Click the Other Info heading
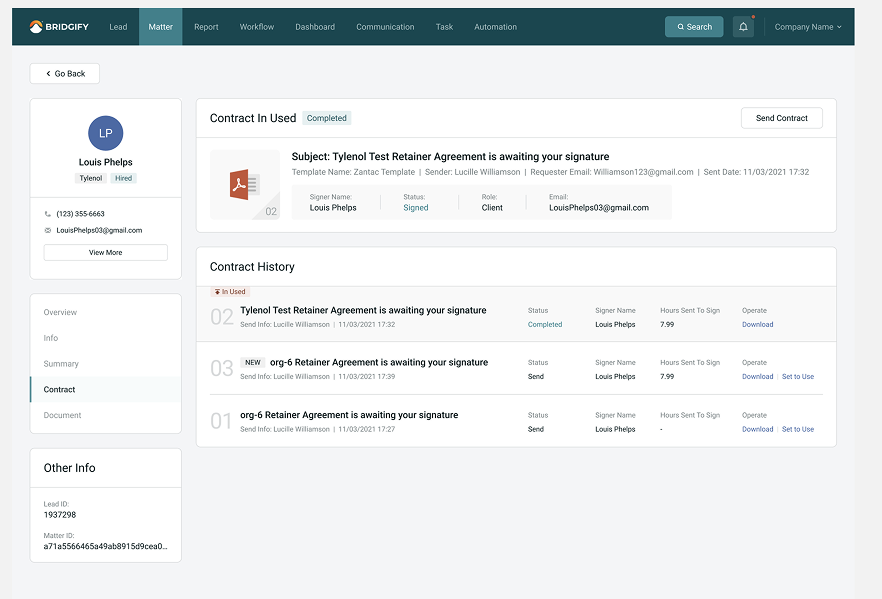The height and width of the screenshot is (599, 882). (x=70, y=468)
